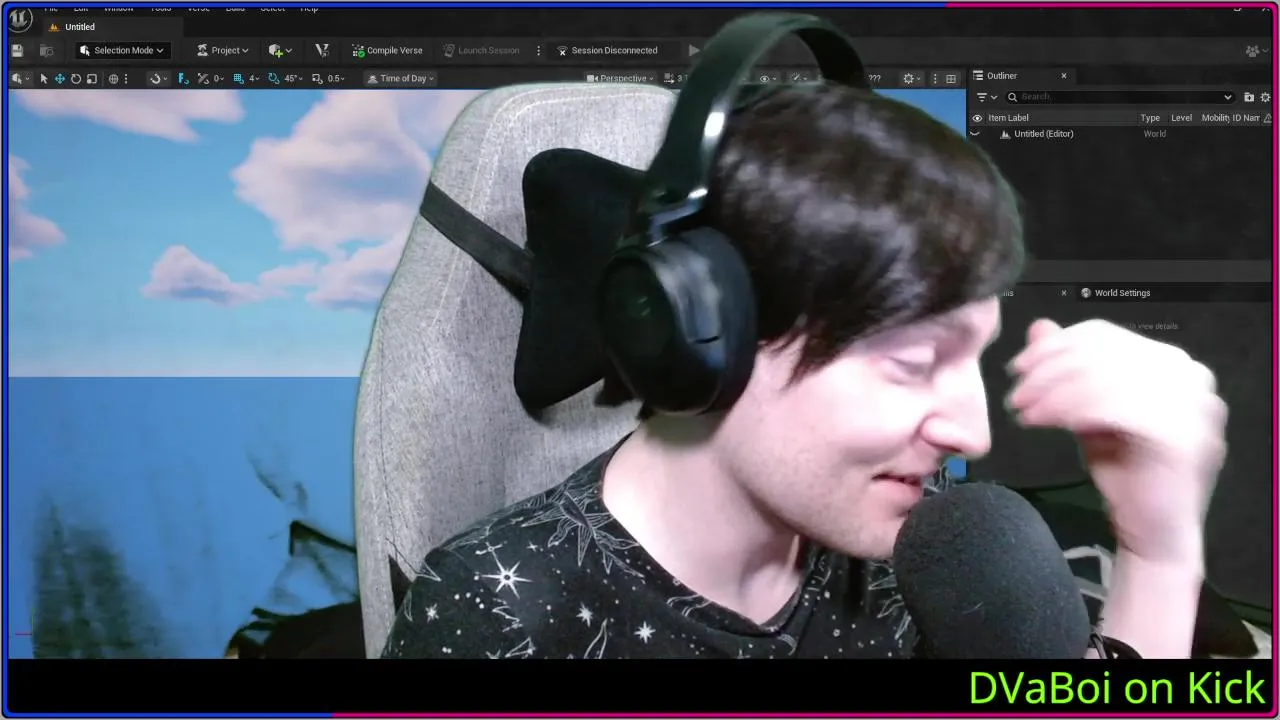Select Untitled (Editor) in the Outliner
This screenshot has width=1280, height=720.
pyautogui.click(x=1043, y=134)
